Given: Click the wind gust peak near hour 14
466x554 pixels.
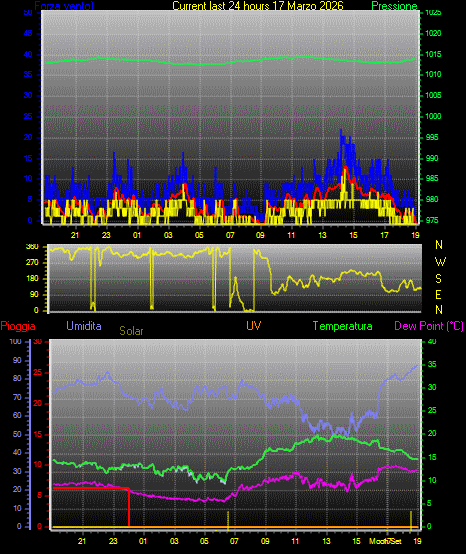Looking at the screenshot, I should [341, 131].
